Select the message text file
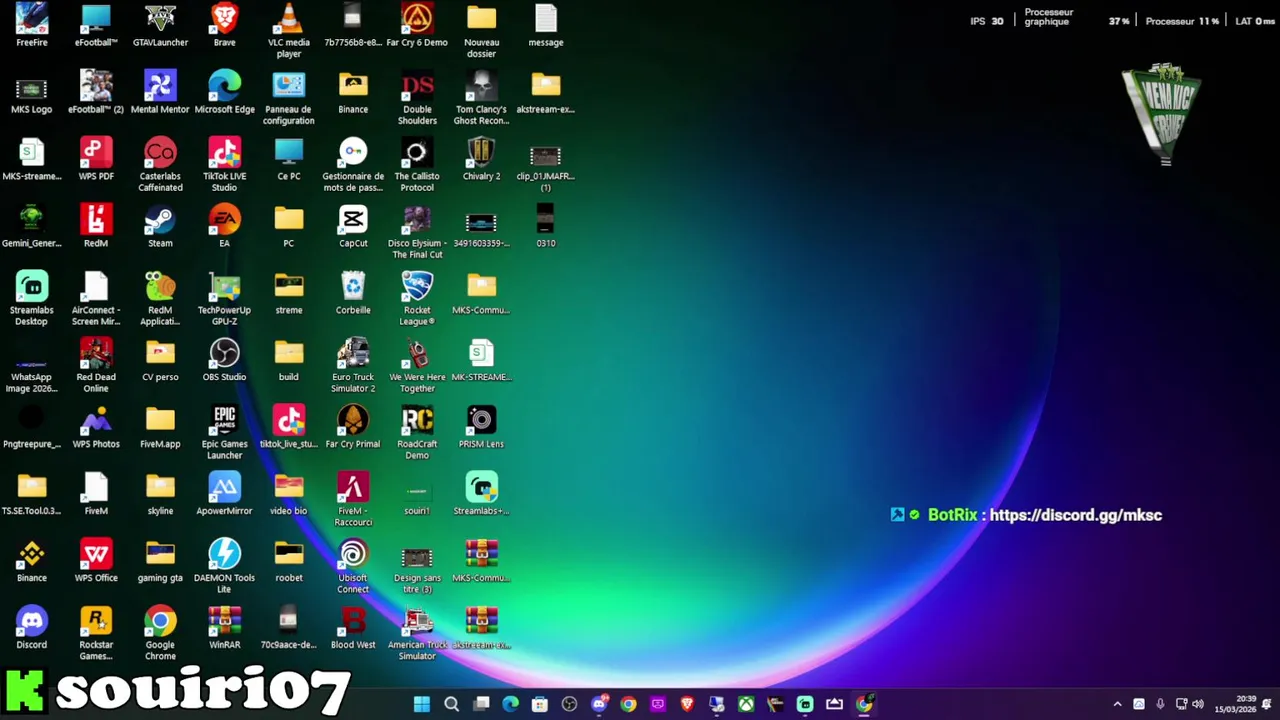This screenshot has width=1280, height=720. (x=545, y=25)
